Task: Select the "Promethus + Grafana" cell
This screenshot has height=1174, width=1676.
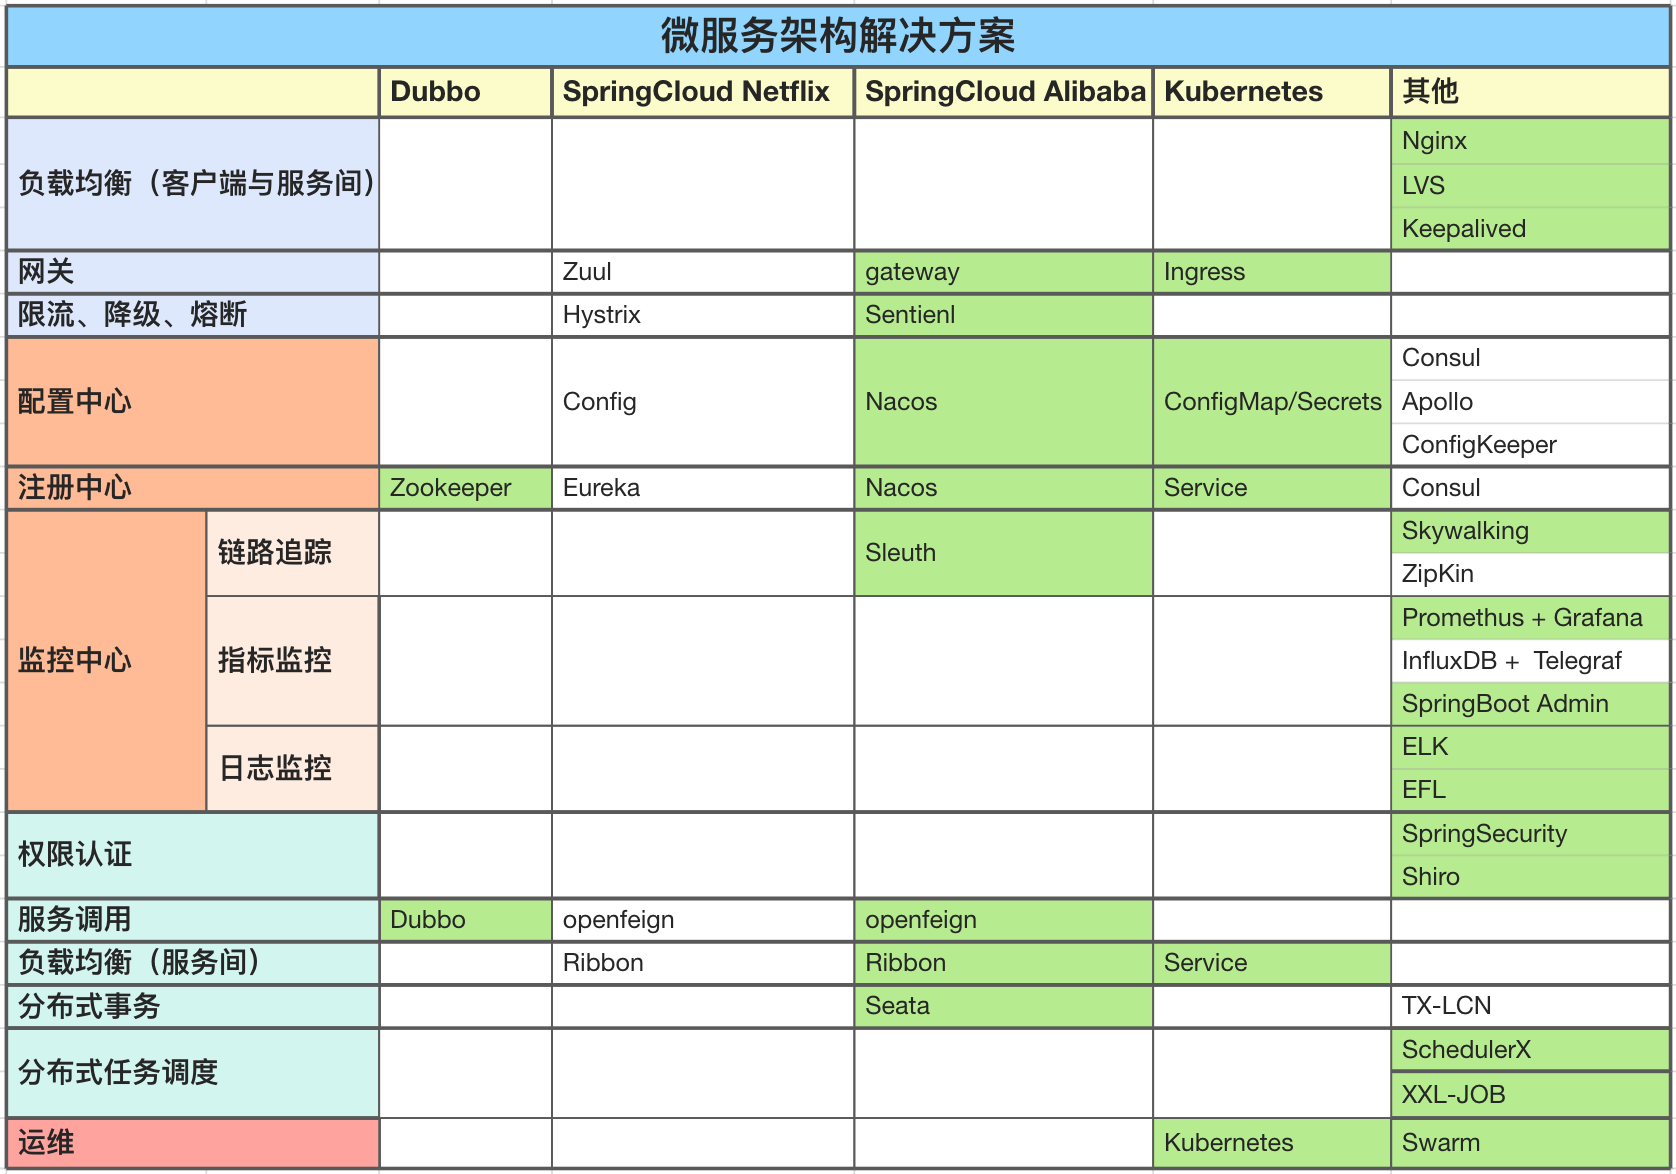Action: point(1531,618)
